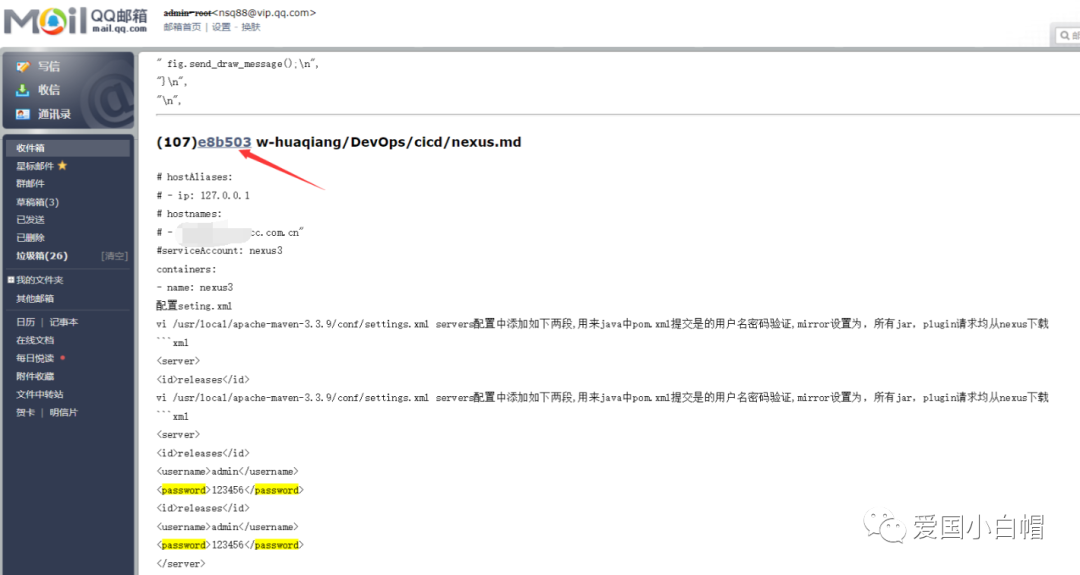Click '#serviceAccount: nexus3' line
The height and width of the screenshot is (575, 1080).
[x=220, y=251]
